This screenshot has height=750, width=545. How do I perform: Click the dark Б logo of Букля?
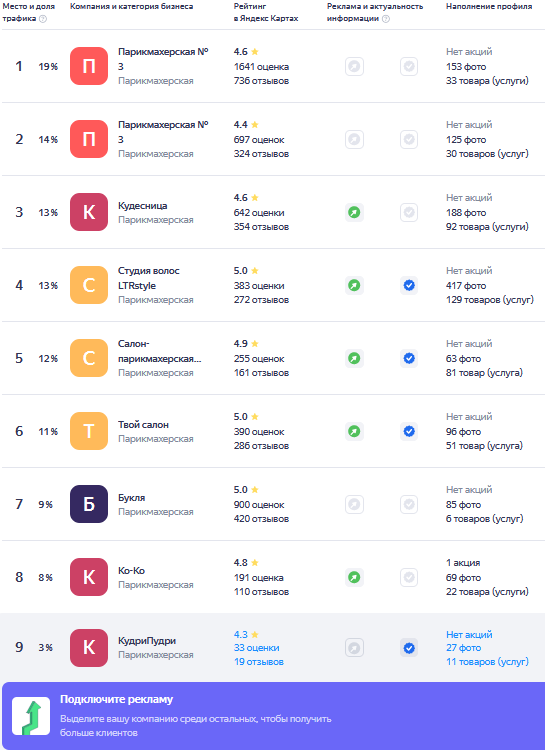(x=89, y=504)
